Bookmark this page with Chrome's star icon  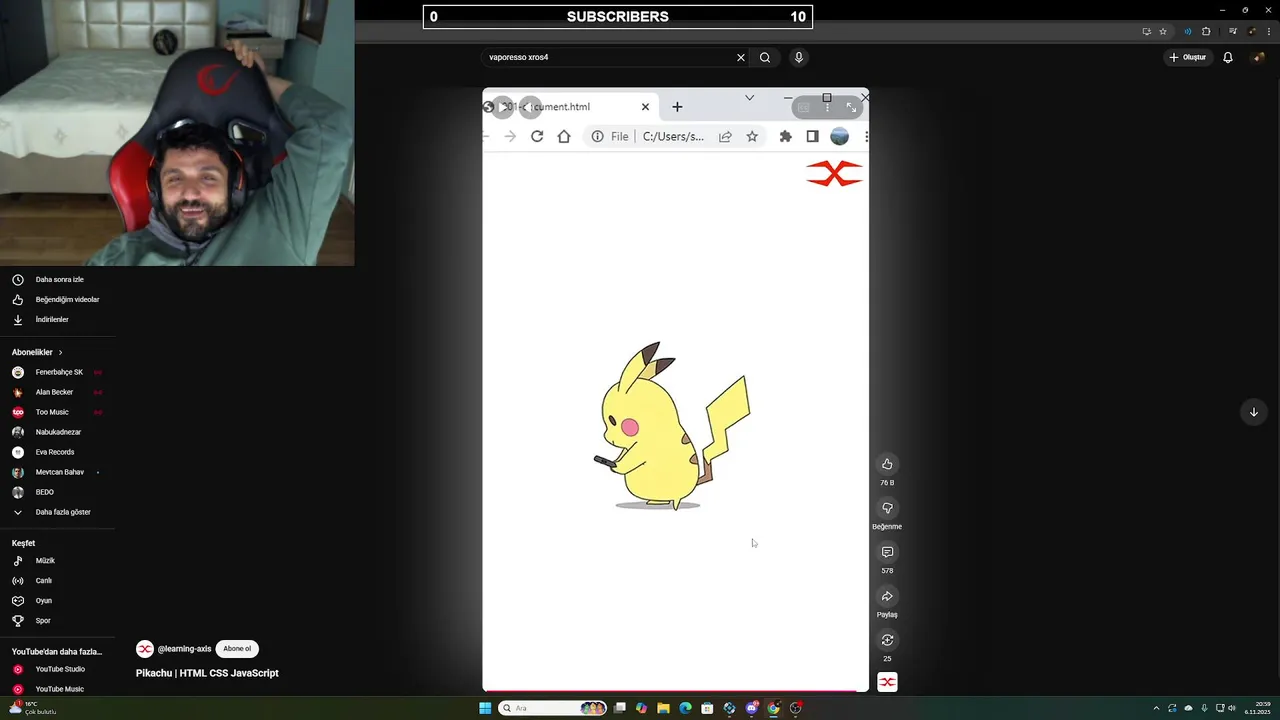(1163, 31)
